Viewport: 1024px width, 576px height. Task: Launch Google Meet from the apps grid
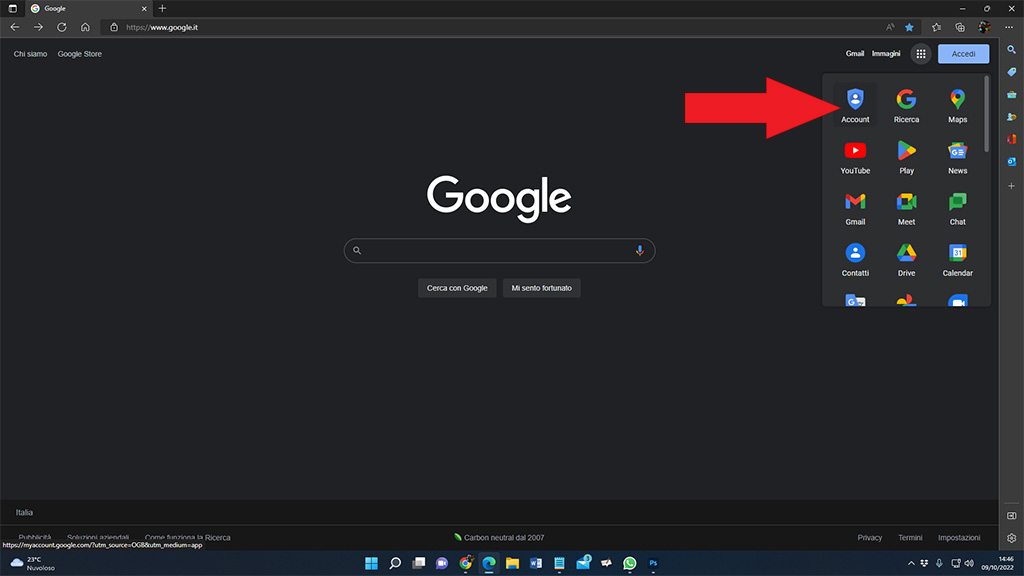point(906,208)
